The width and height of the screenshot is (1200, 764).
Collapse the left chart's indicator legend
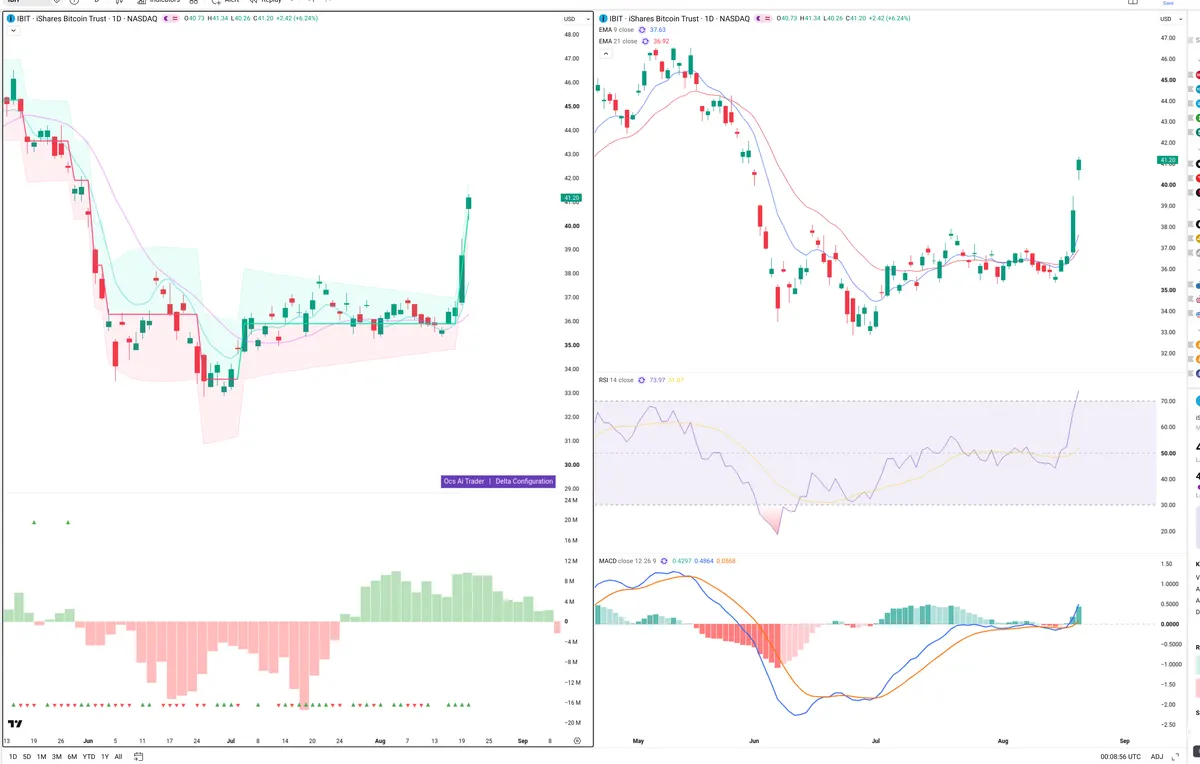[x=11, y=32]
